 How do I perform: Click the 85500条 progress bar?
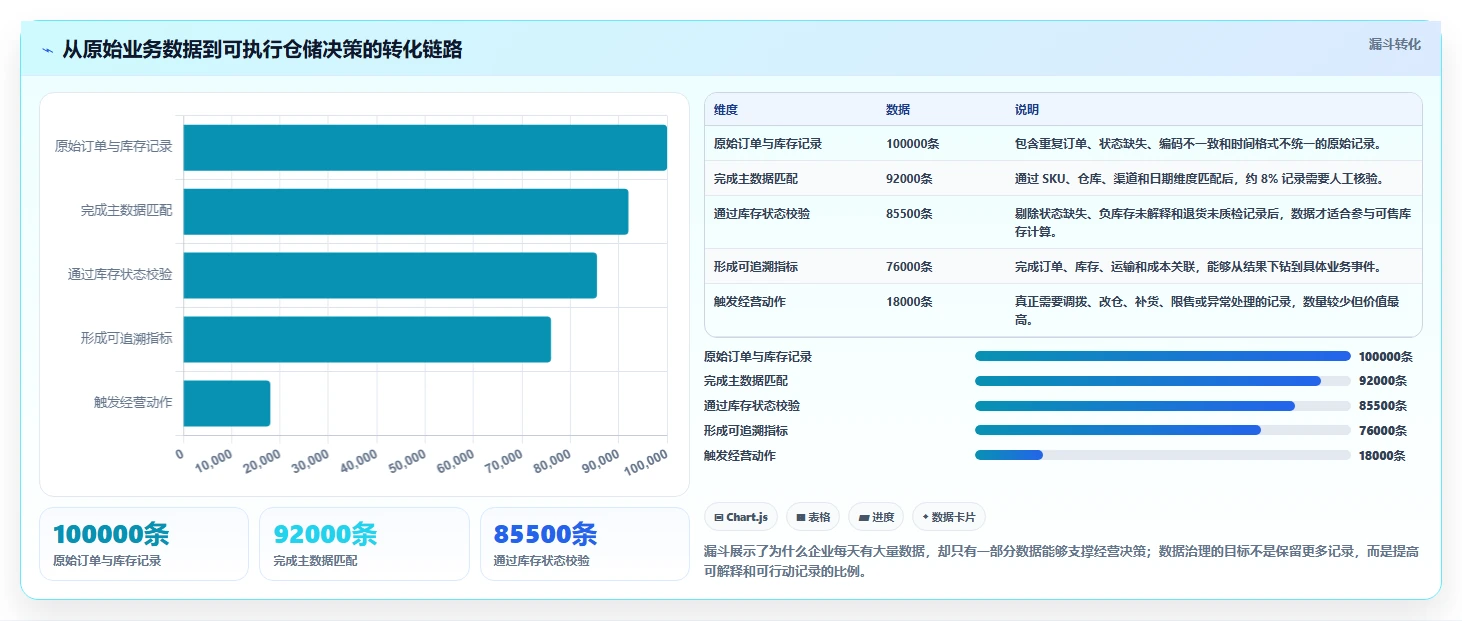1163,406
